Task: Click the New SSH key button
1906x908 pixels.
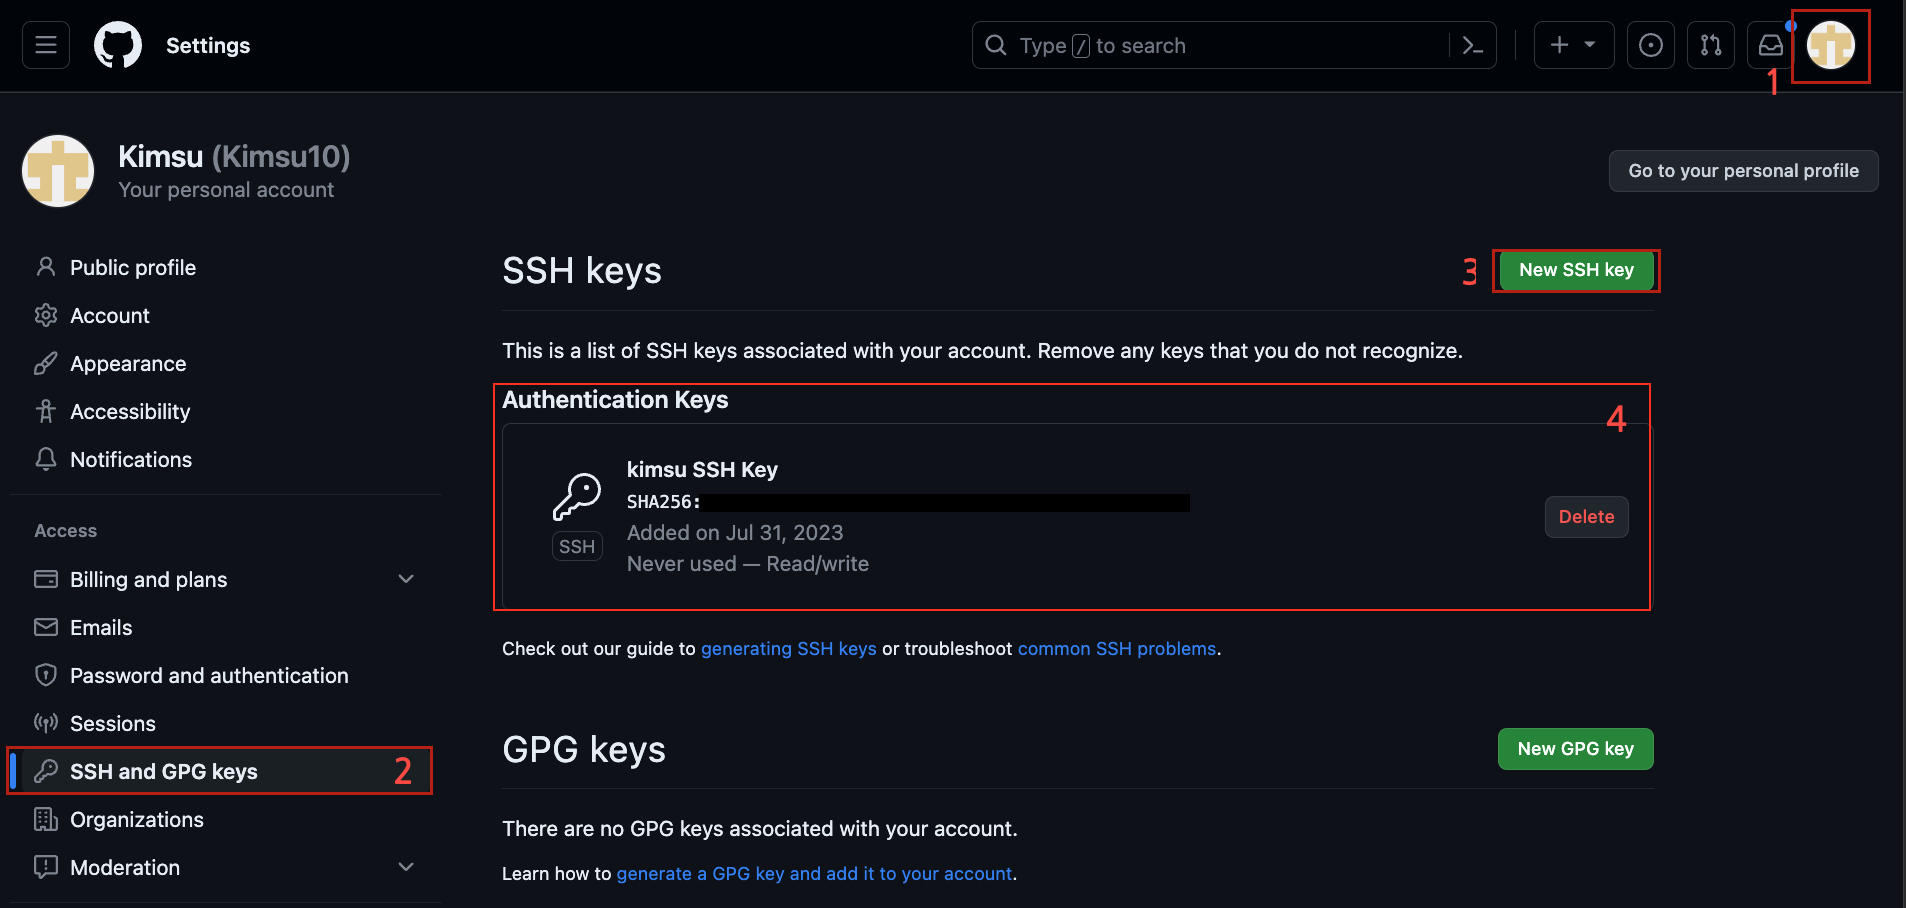Action: click(x=1576, y=270)
